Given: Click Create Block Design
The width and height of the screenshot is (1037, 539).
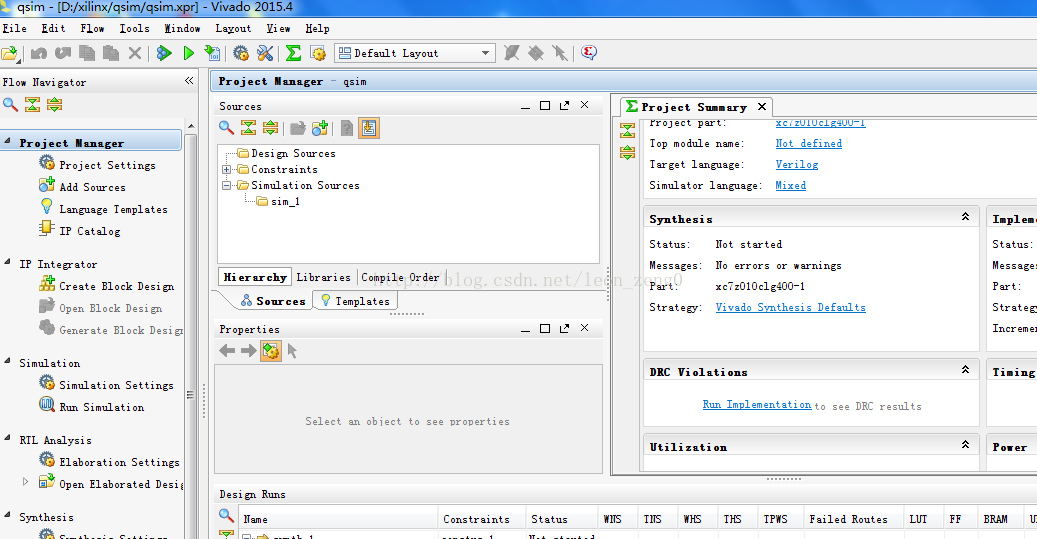Looking at the screenshot, I should click(107, 286).
